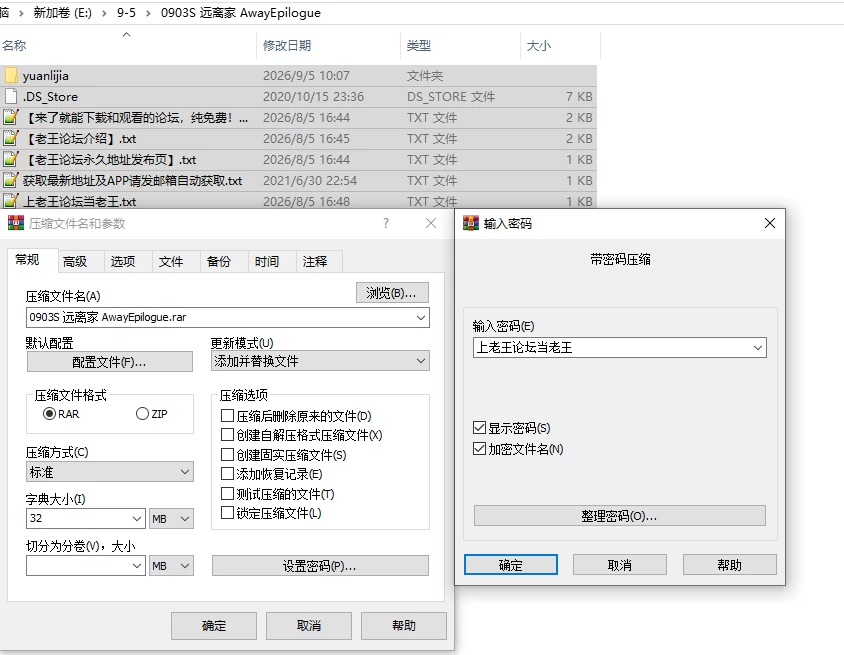Click 浏览(B)... button
Screen dimensions: 844x655
[392, 293]
